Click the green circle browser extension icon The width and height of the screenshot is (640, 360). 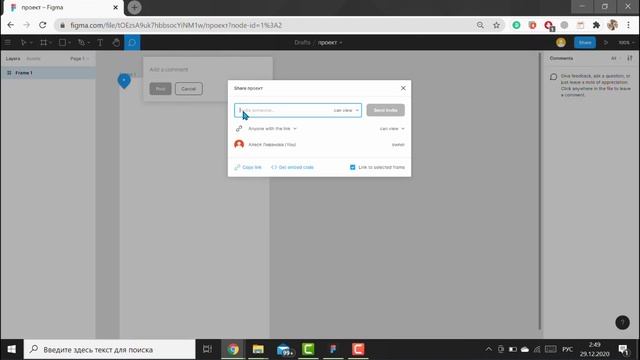(x=516, y=25)
